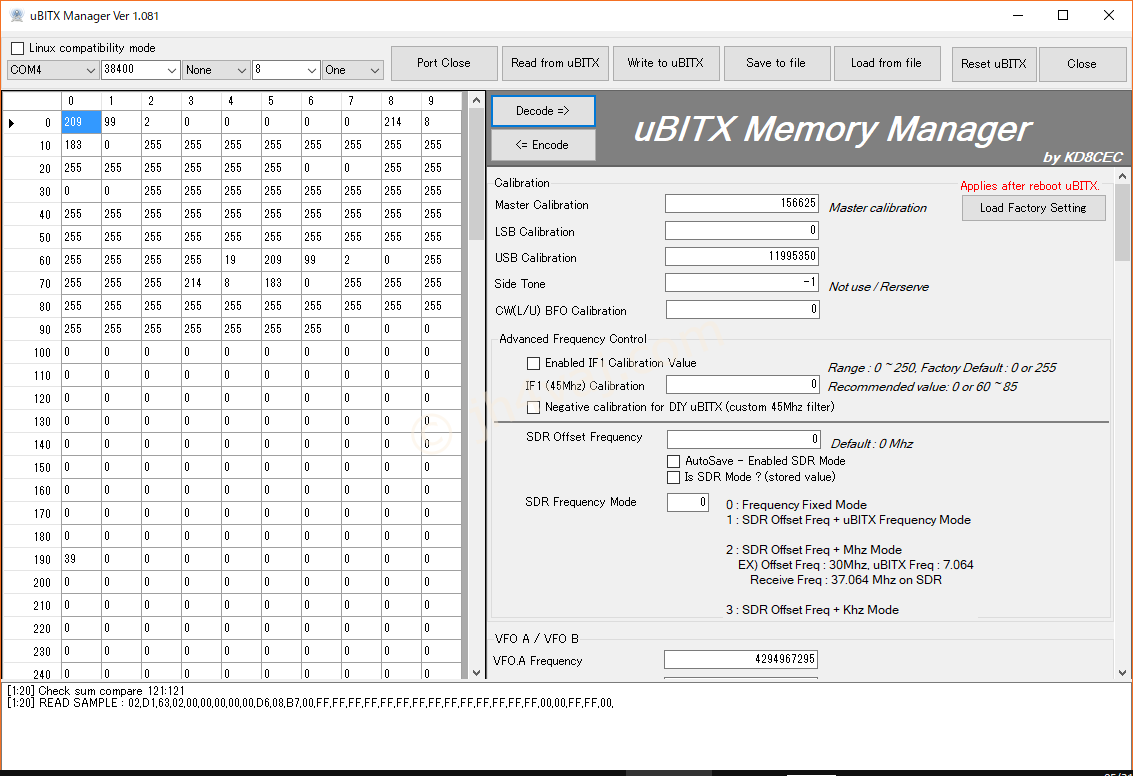Select the cell with 214 in row 0

click(401, 122)
